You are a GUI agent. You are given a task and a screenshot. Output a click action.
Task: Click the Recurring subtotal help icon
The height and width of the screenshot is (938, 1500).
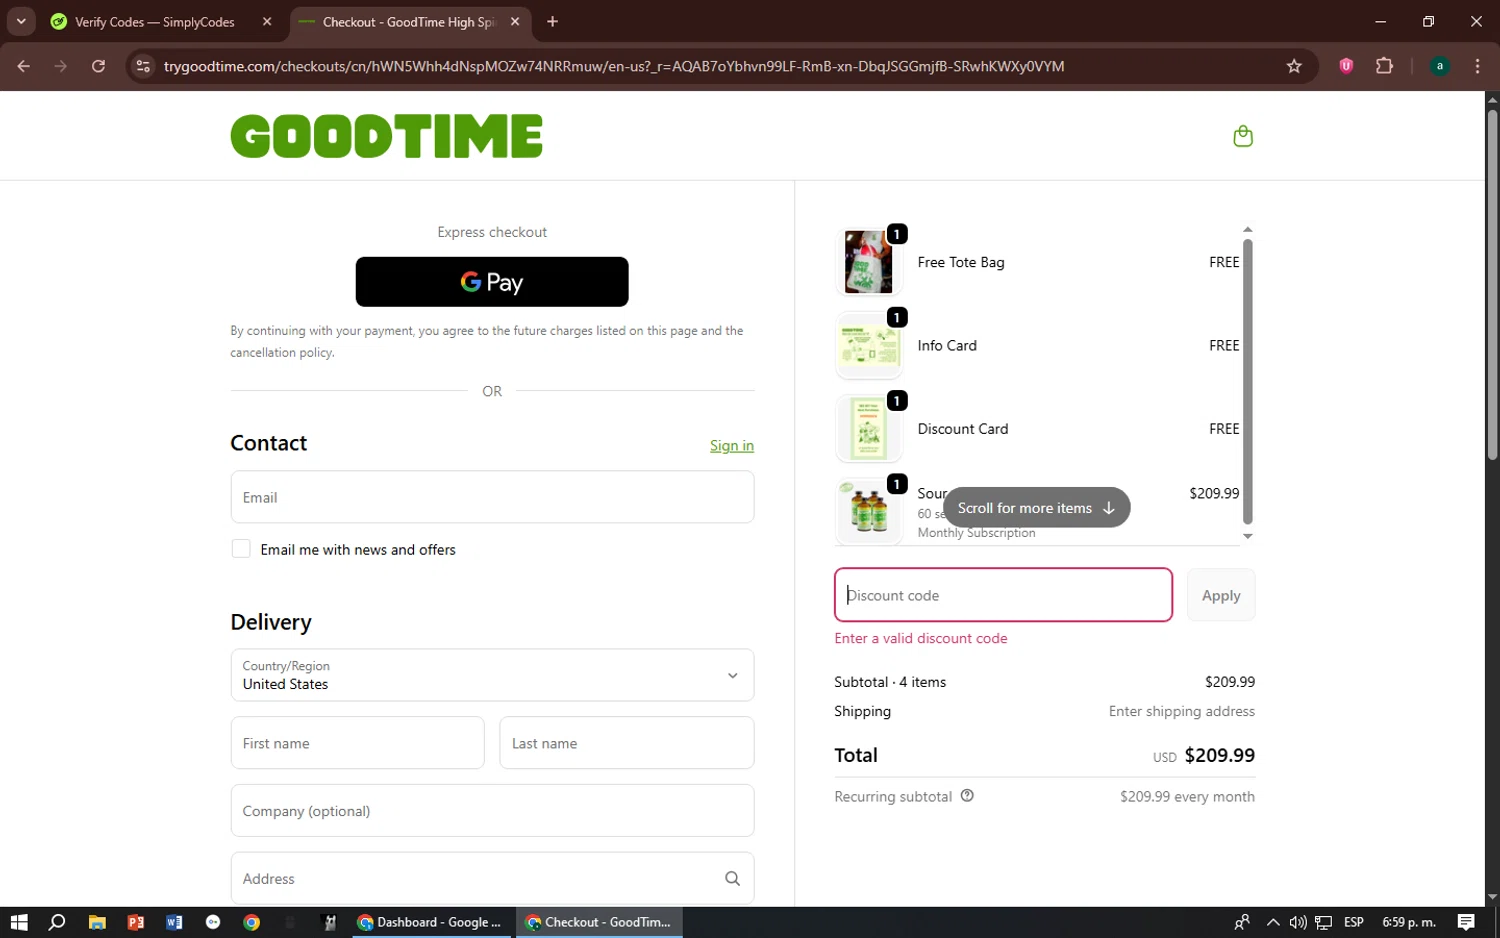tap(967, 796)
